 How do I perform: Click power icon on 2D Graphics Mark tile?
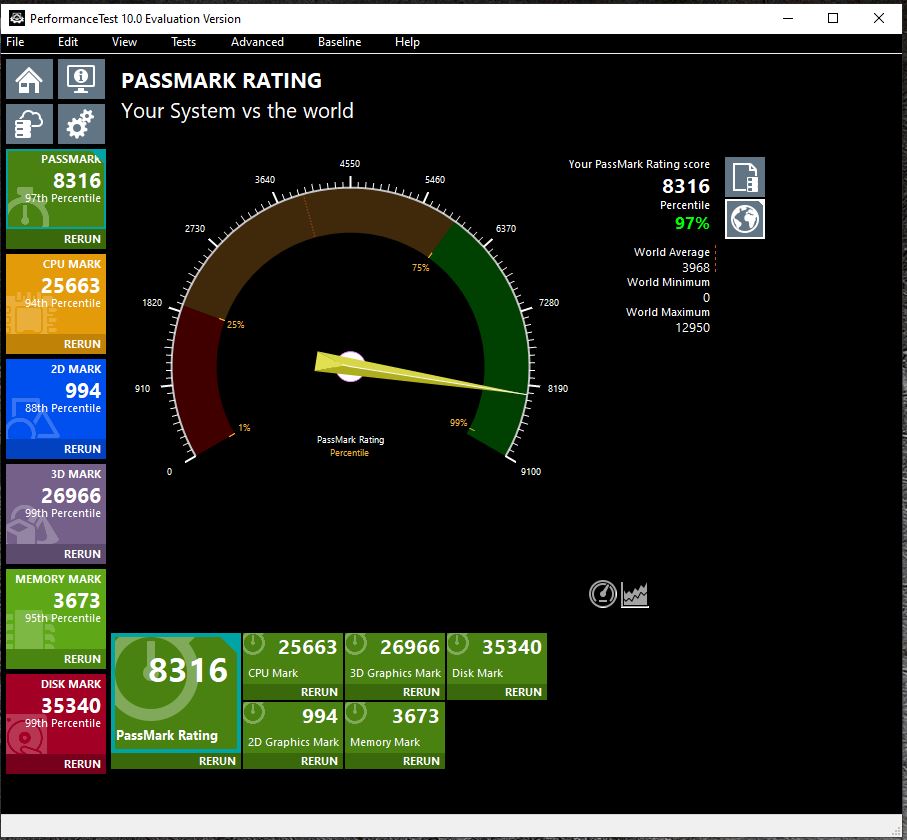(254, 713)
